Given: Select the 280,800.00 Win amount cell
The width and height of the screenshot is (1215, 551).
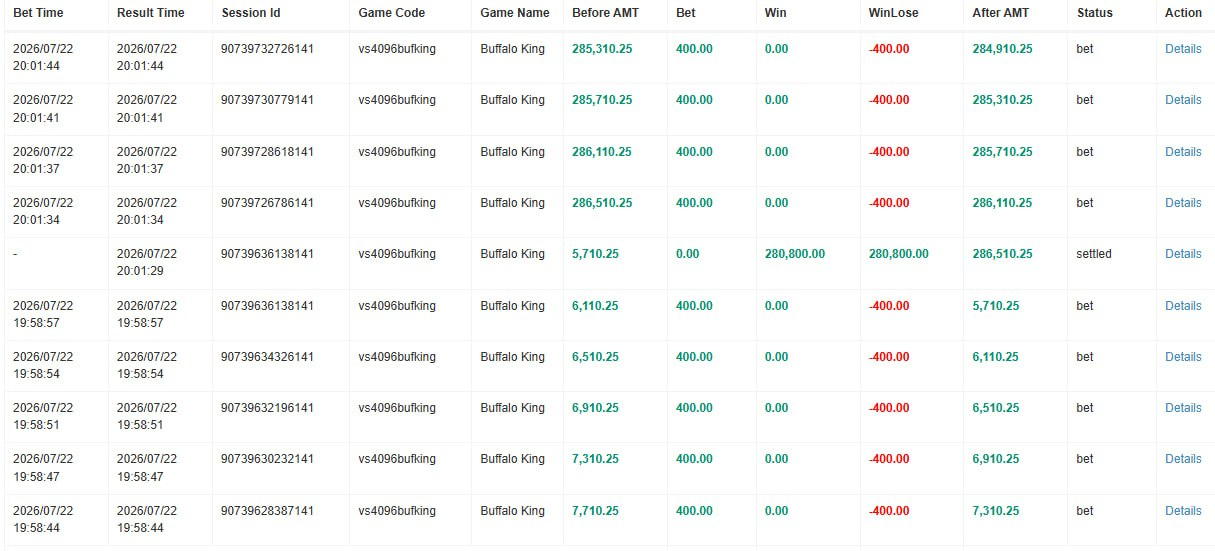Looking at the screenshot, I should pyautogui.click(x=795, y=254).
